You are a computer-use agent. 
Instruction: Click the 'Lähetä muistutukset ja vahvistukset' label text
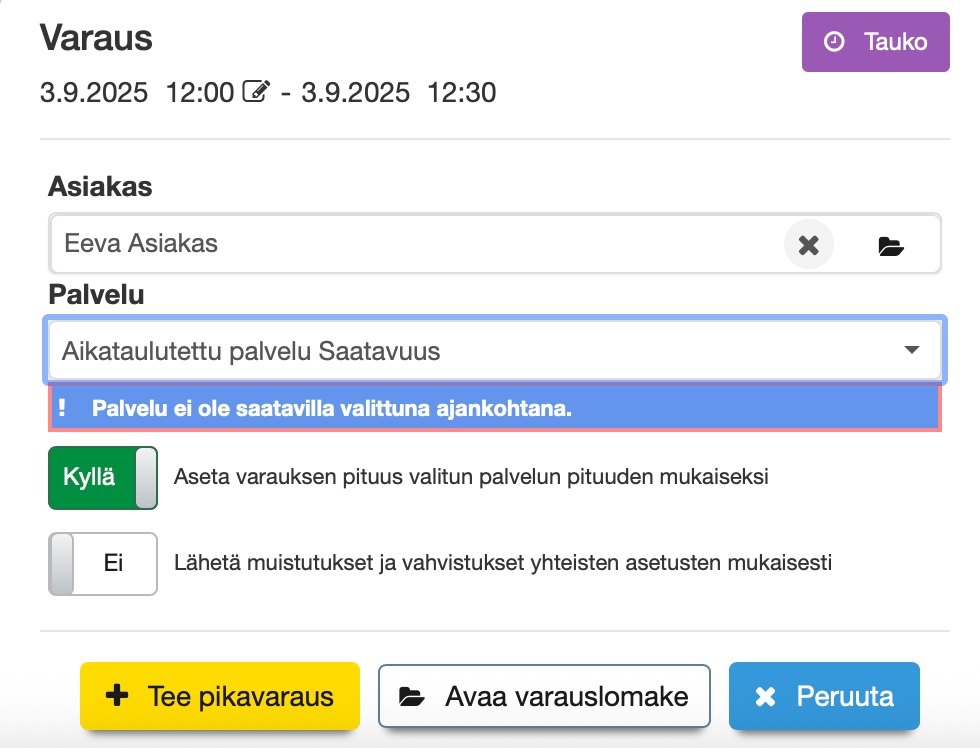pos(503,563)
